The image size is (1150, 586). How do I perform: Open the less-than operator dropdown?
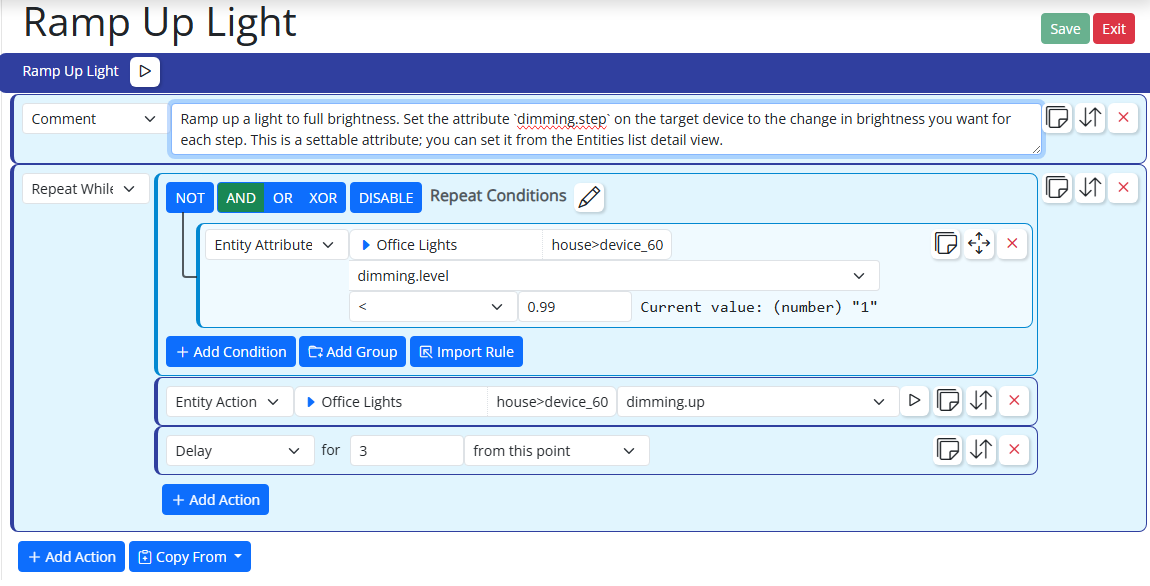(x=433, y=307)
